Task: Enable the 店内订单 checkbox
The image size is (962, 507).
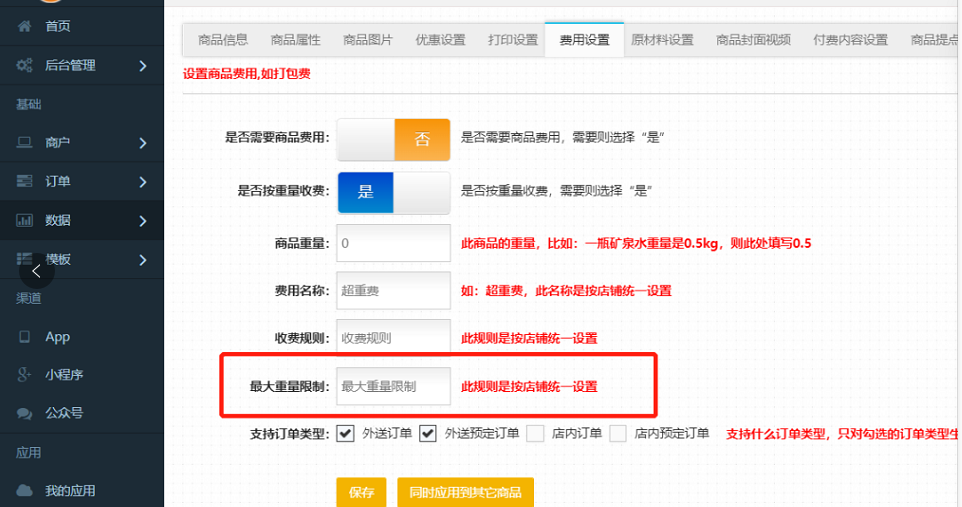Action: click(535, 433)
